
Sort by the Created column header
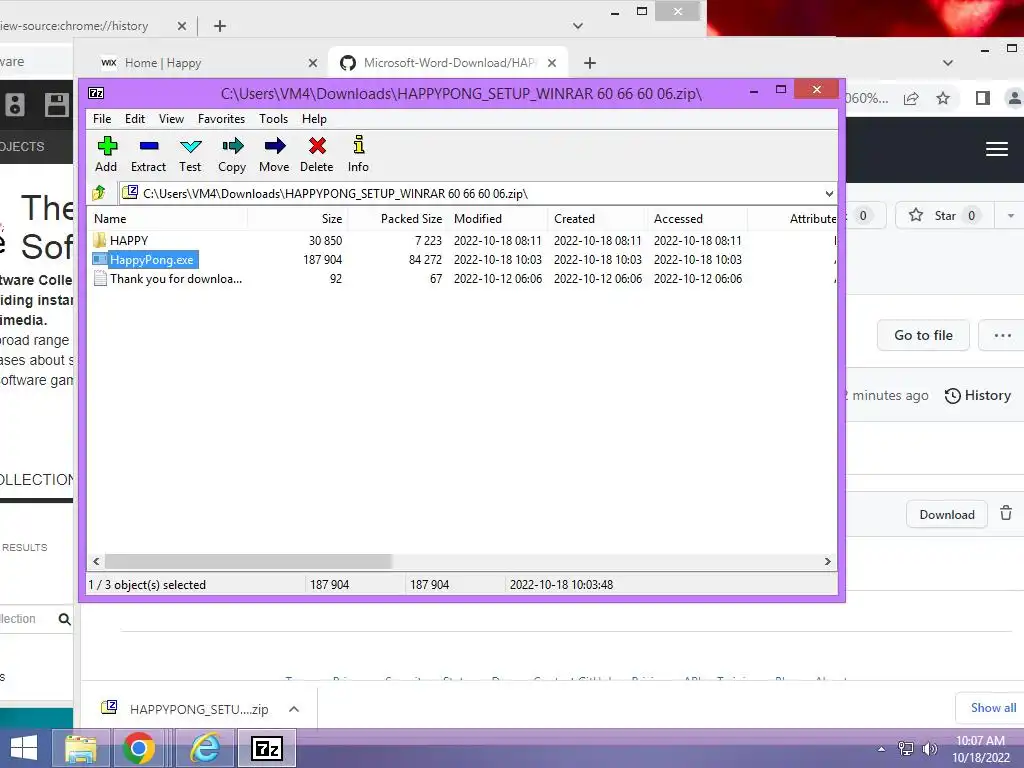click(x=598, y=219)
